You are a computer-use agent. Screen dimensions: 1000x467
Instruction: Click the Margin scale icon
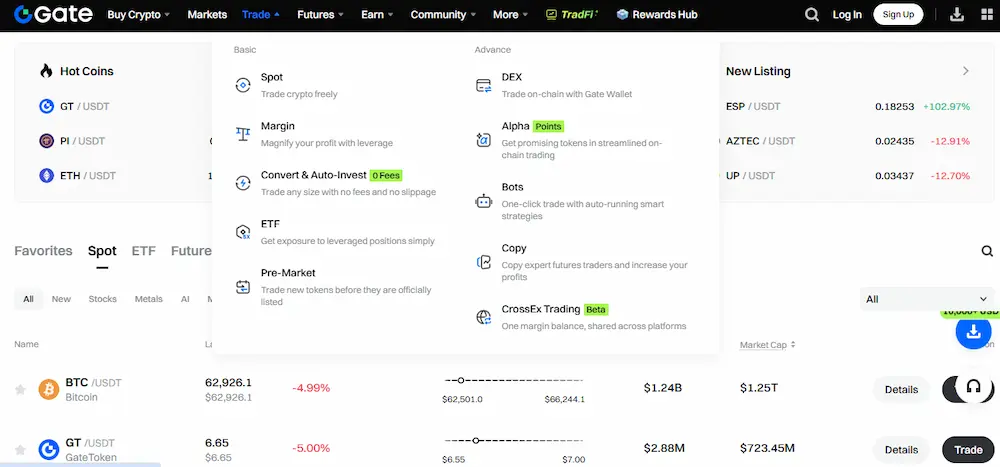[243, 134]
